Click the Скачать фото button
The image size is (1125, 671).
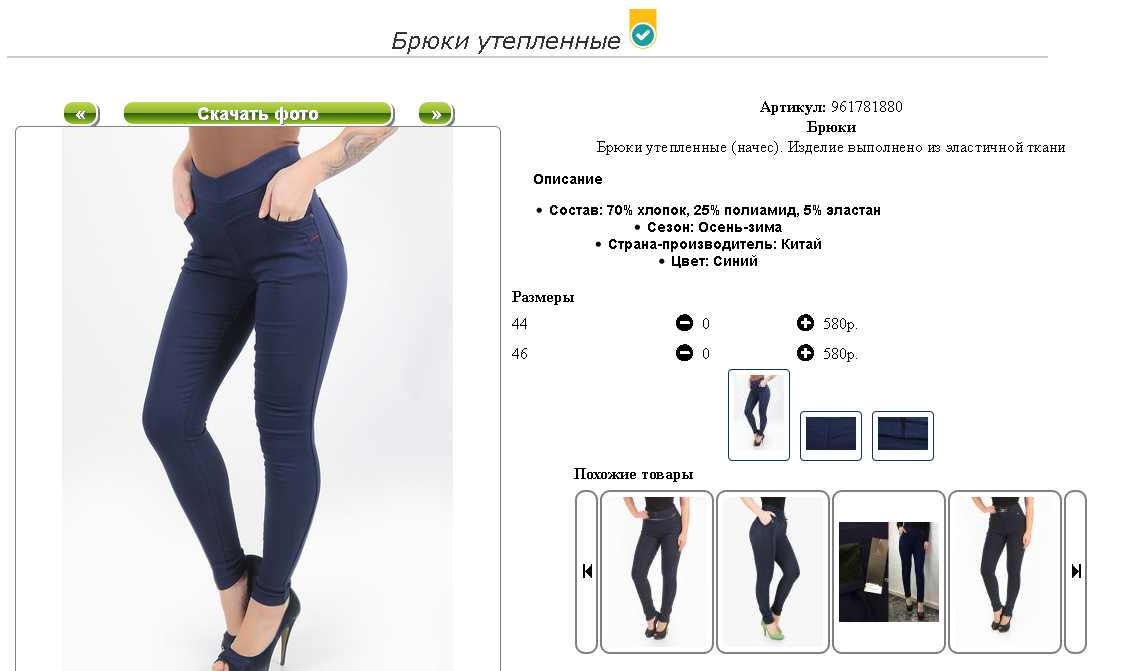coord(258,113)
